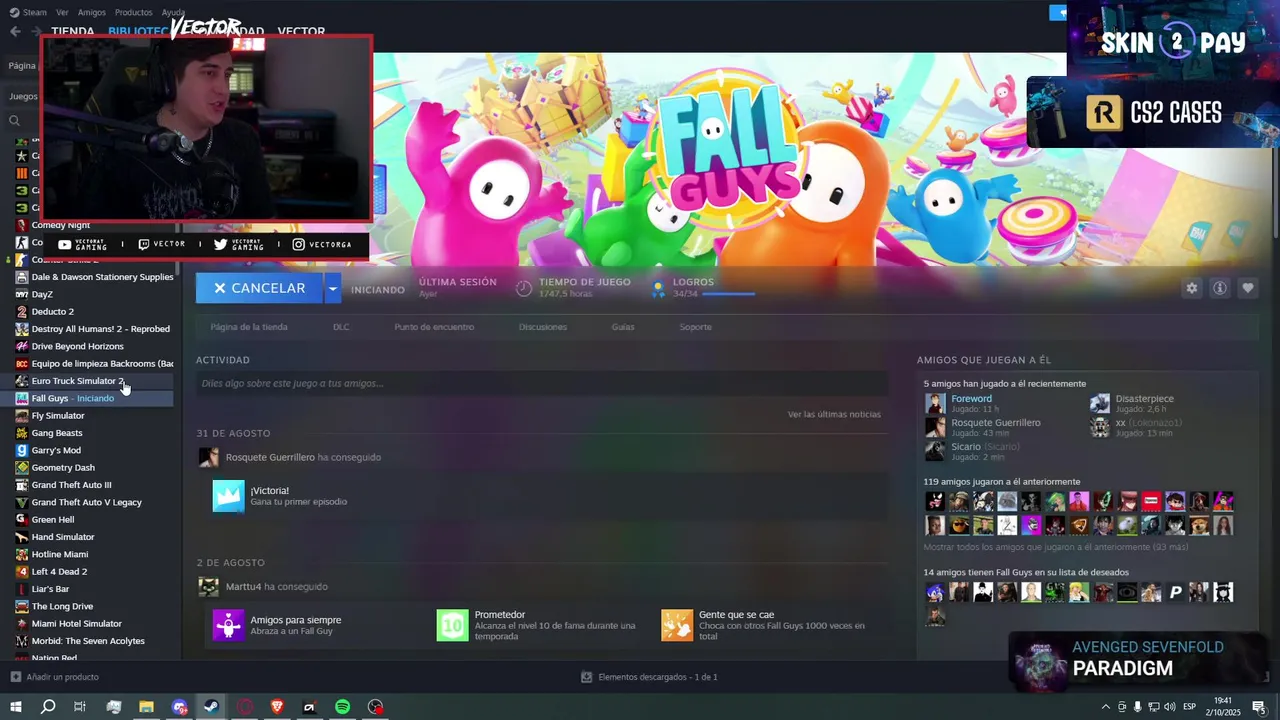Click the Gente que se cae achievement icon
Viewport: 1280px width, 720px height.
(x=677, y=625)
